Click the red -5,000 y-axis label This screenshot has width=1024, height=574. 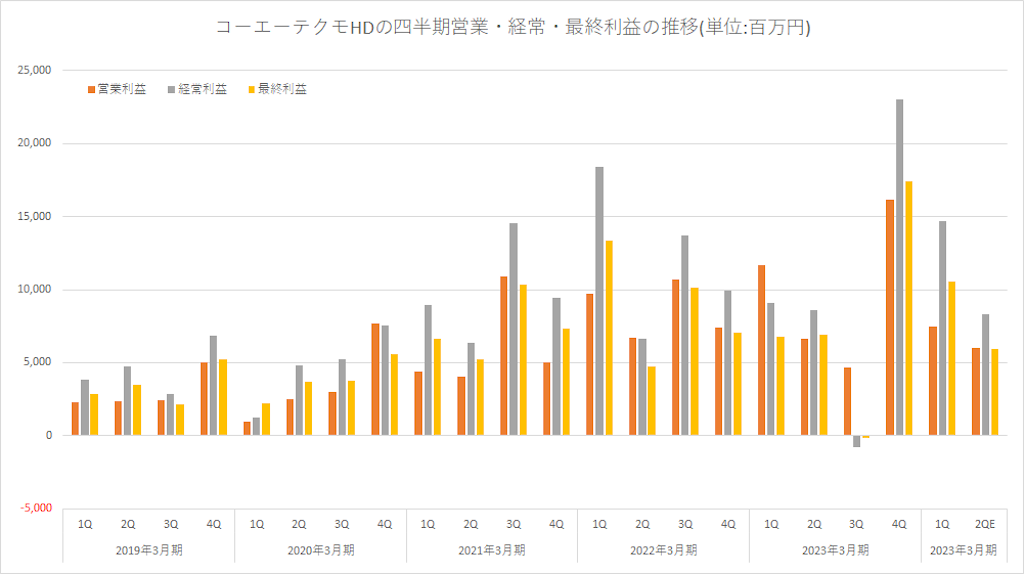click(36, 508)
